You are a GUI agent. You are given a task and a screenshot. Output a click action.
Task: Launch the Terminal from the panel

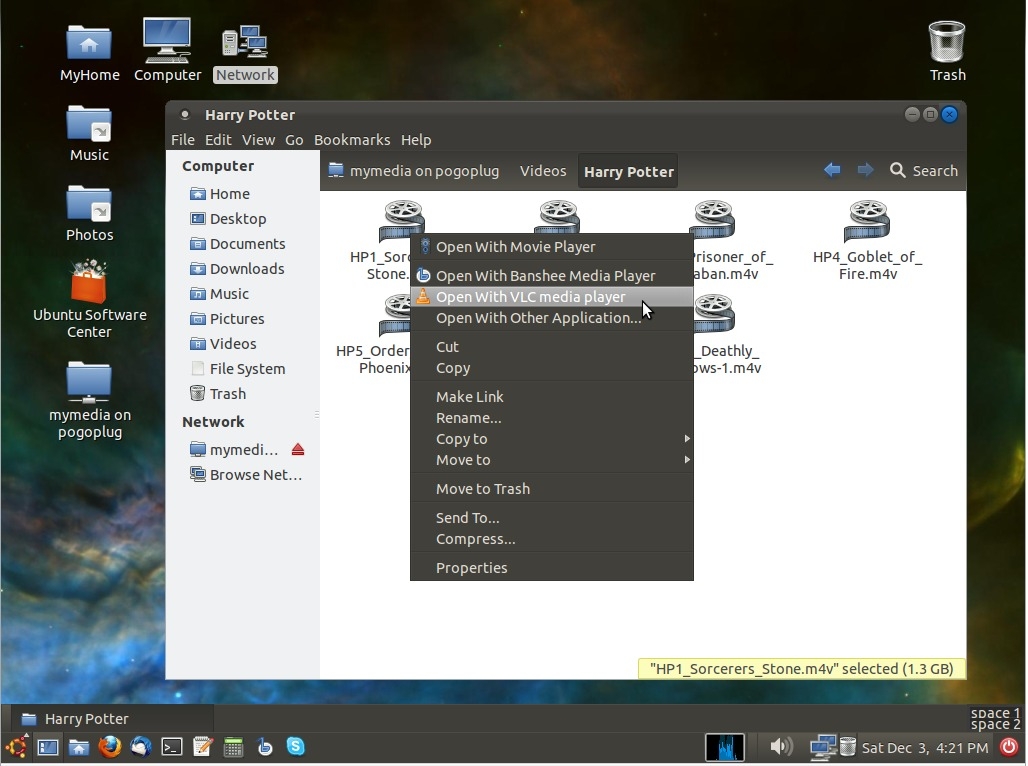click(x=171, y=746)
